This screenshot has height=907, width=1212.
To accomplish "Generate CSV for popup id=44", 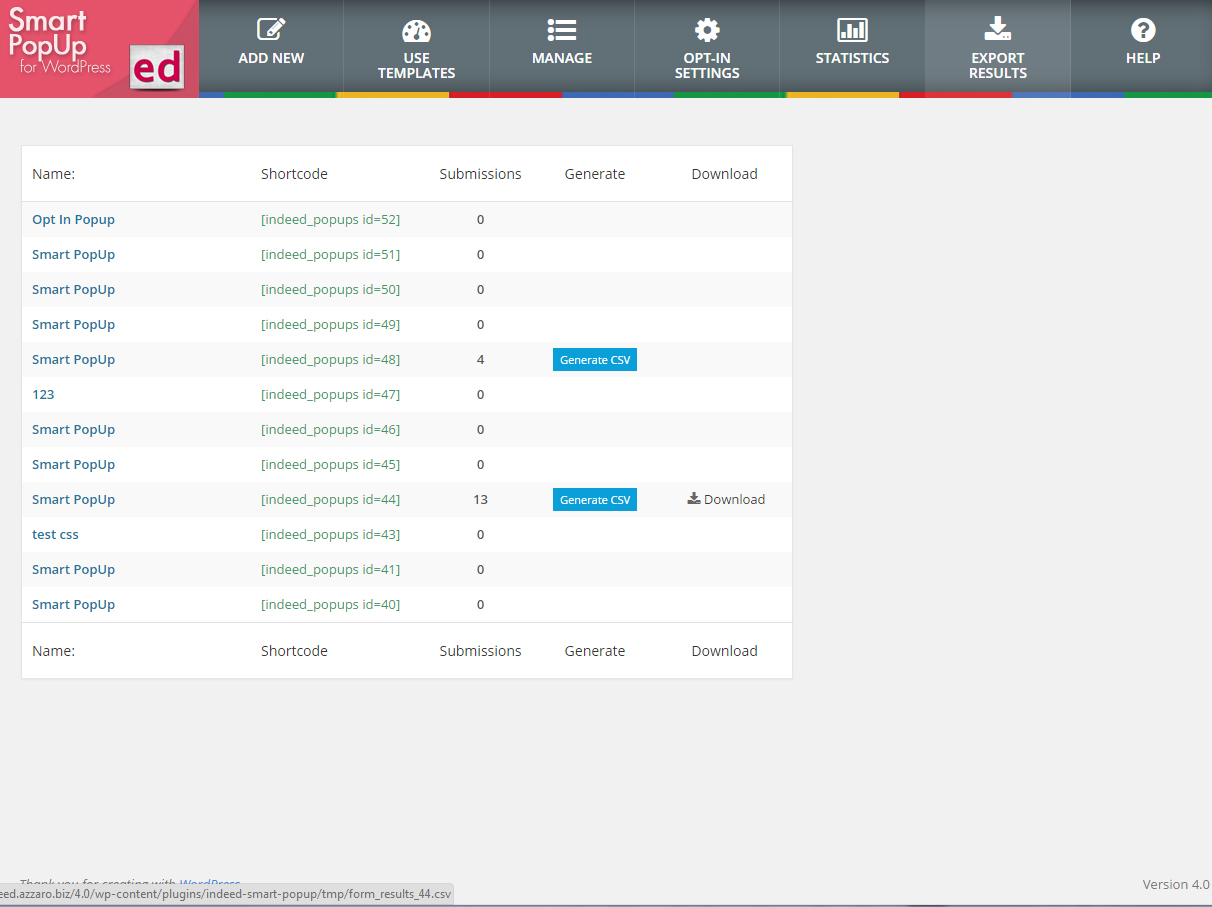I will (595, 500).
